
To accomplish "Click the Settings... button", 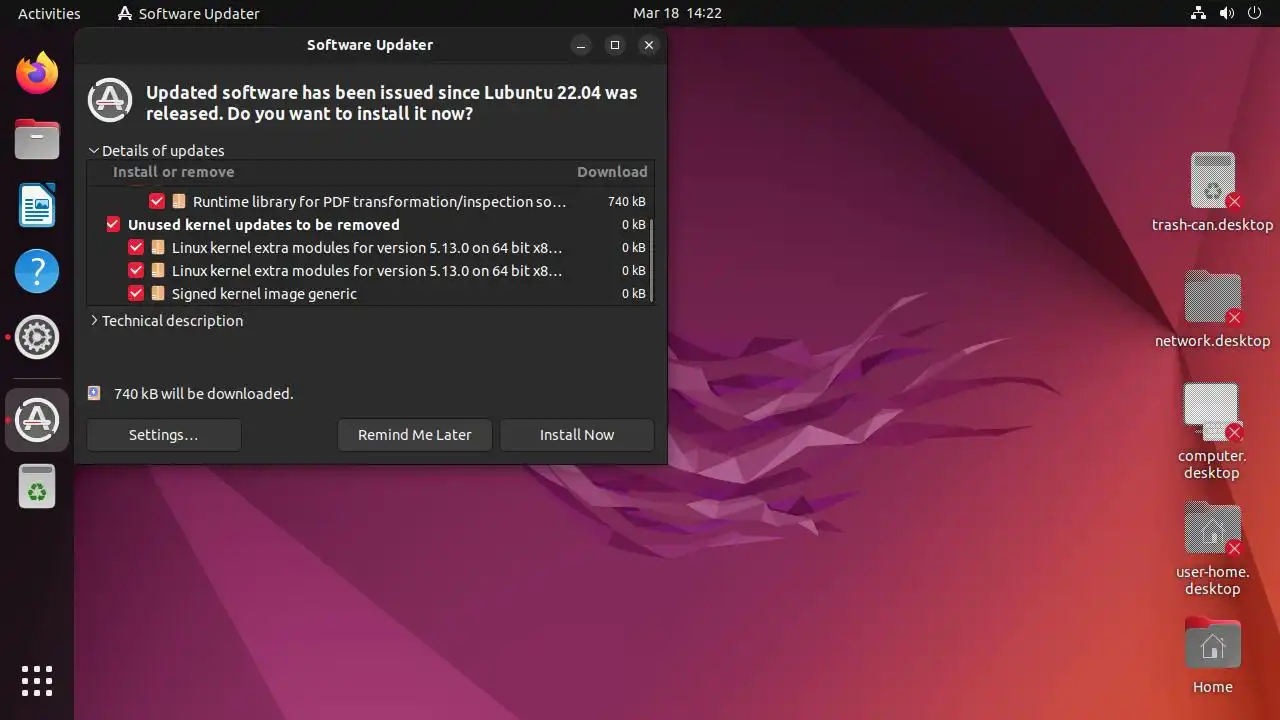I will coord(164,434).
